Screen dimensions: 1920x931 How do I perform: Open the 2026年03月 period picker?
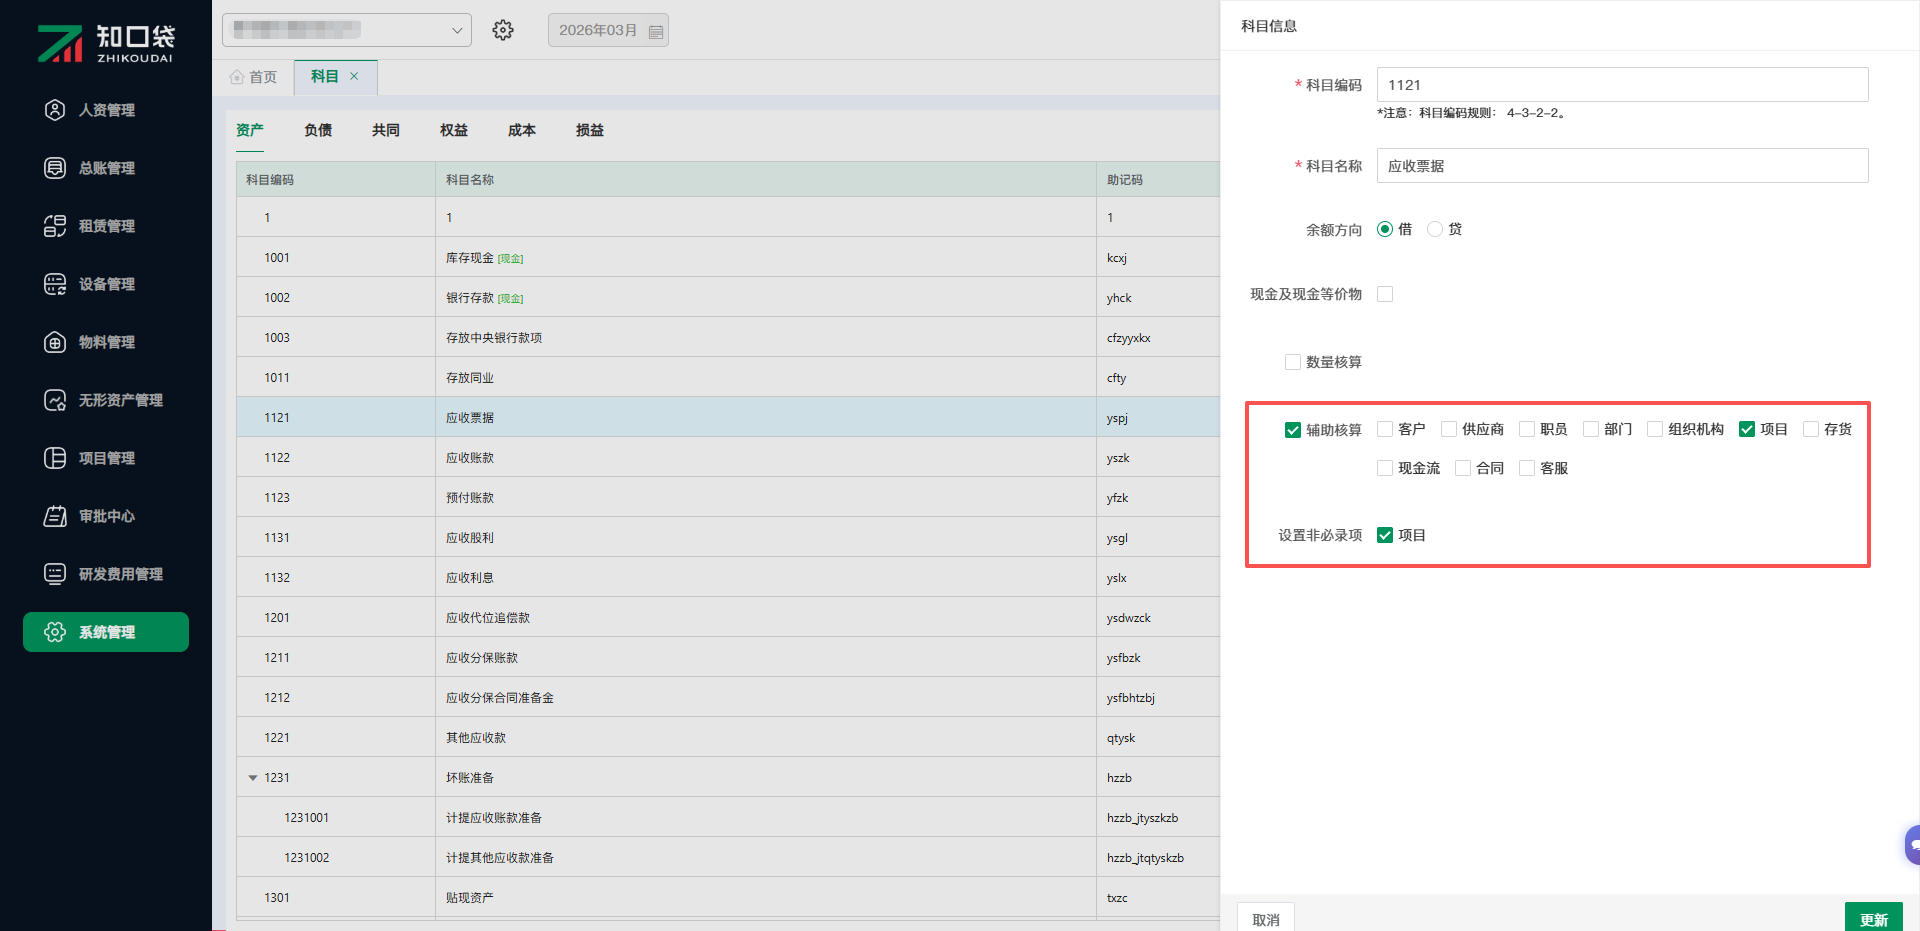click(x=608, y=30)
